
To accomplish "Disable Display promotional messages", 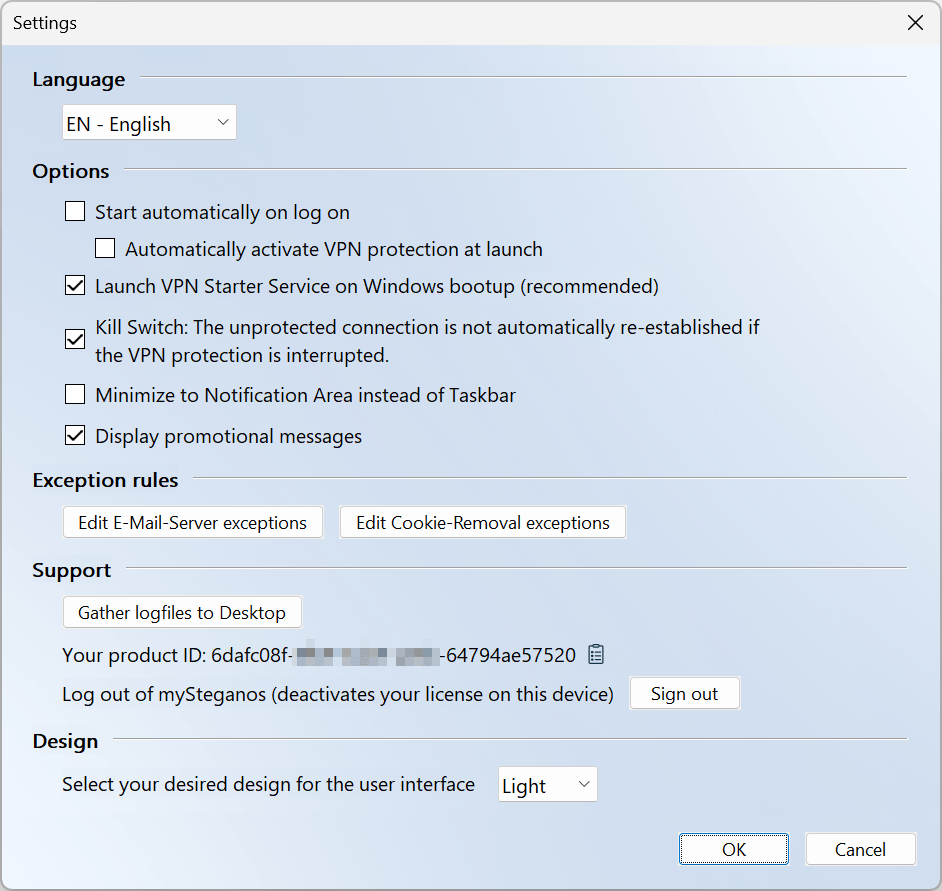I will coord(75,435).
